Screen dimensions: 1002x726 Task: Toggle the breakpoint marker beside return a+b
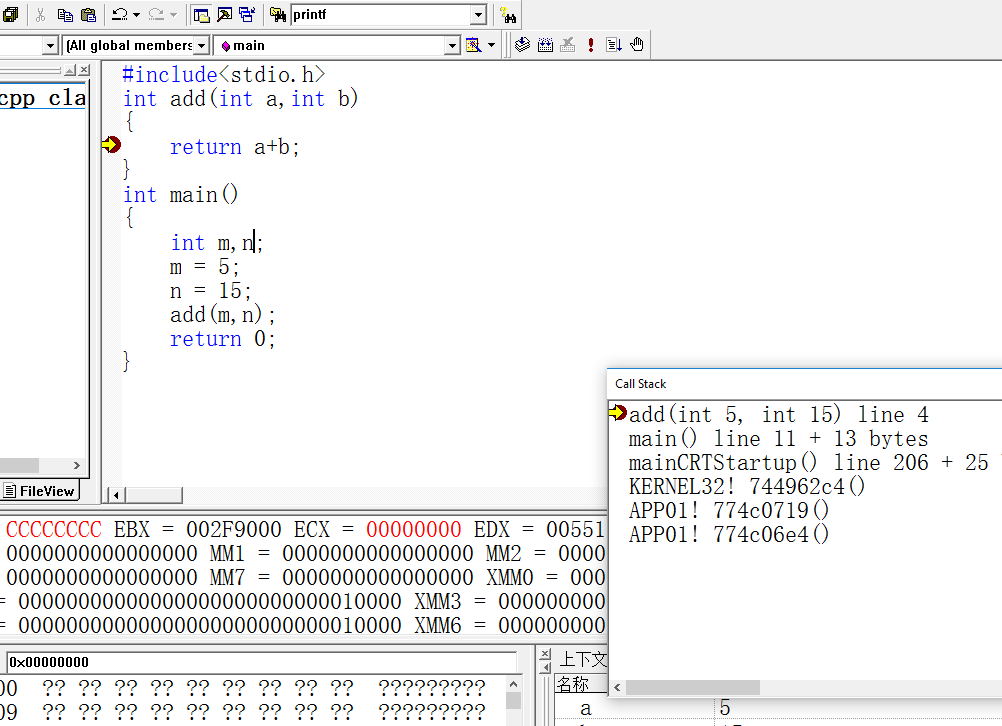click(110, 146)
